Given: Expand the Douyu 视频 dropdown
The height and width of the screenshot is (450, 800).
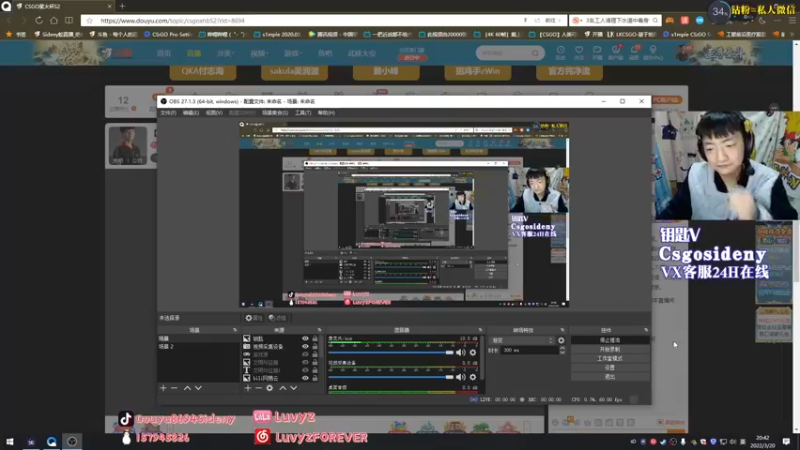Looking at the screenshot, I should [259, 53].
